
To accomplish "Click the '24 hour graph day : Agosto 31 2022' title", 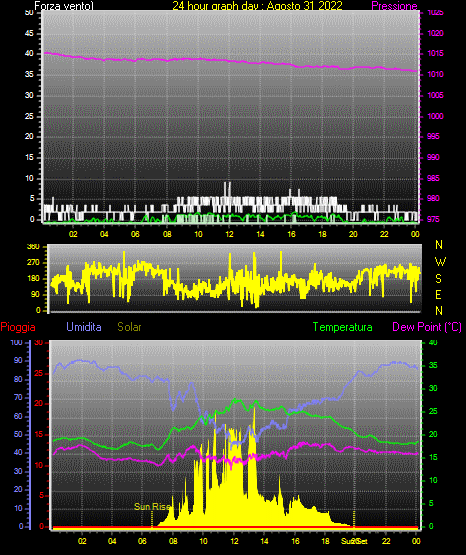I will [x=257, y=6].
